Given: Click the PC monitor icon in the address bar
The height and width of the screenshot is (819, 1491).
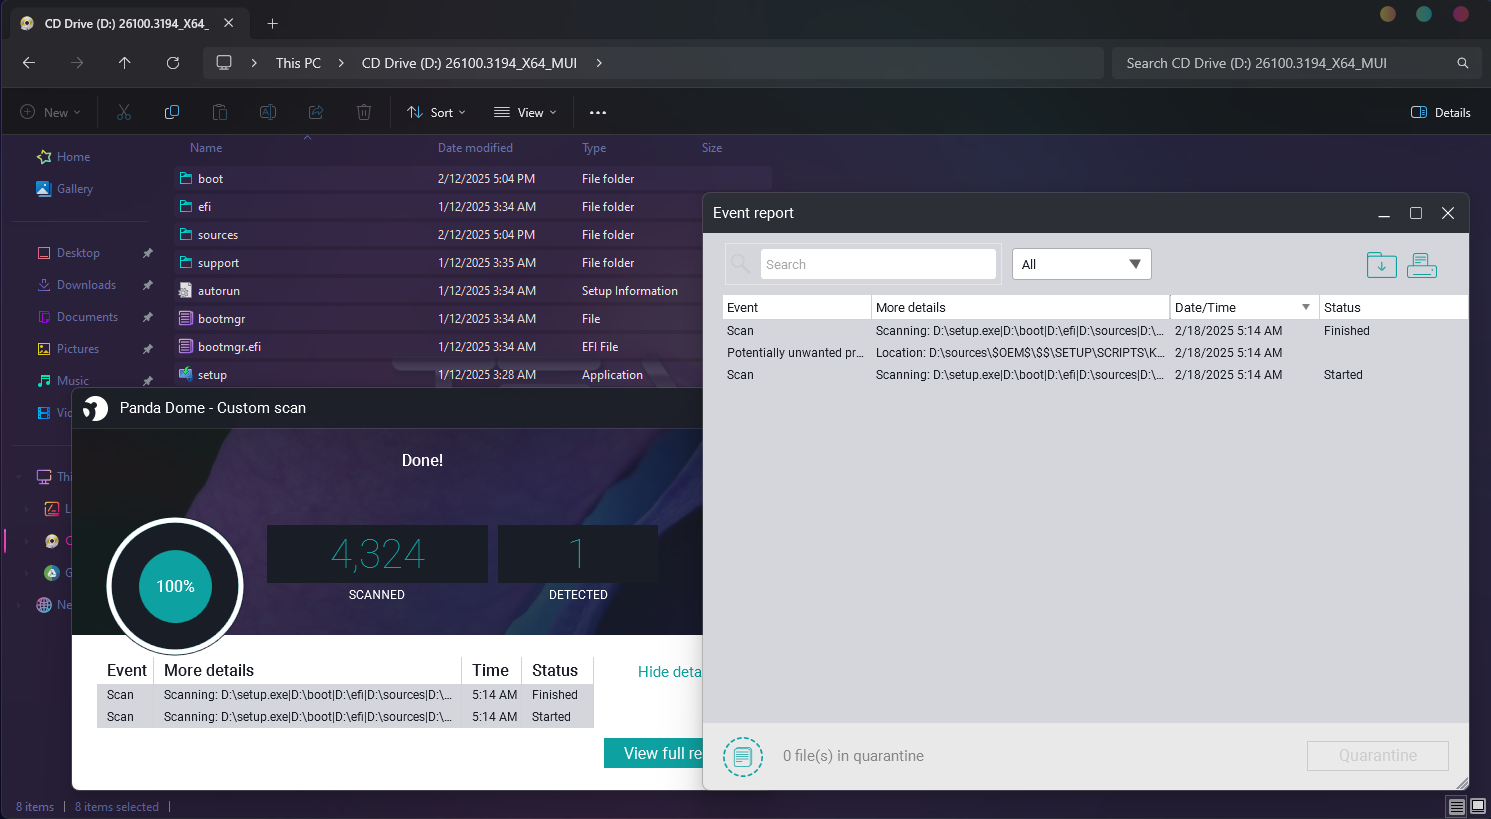Looking at the screenshot, I should 224,63.
